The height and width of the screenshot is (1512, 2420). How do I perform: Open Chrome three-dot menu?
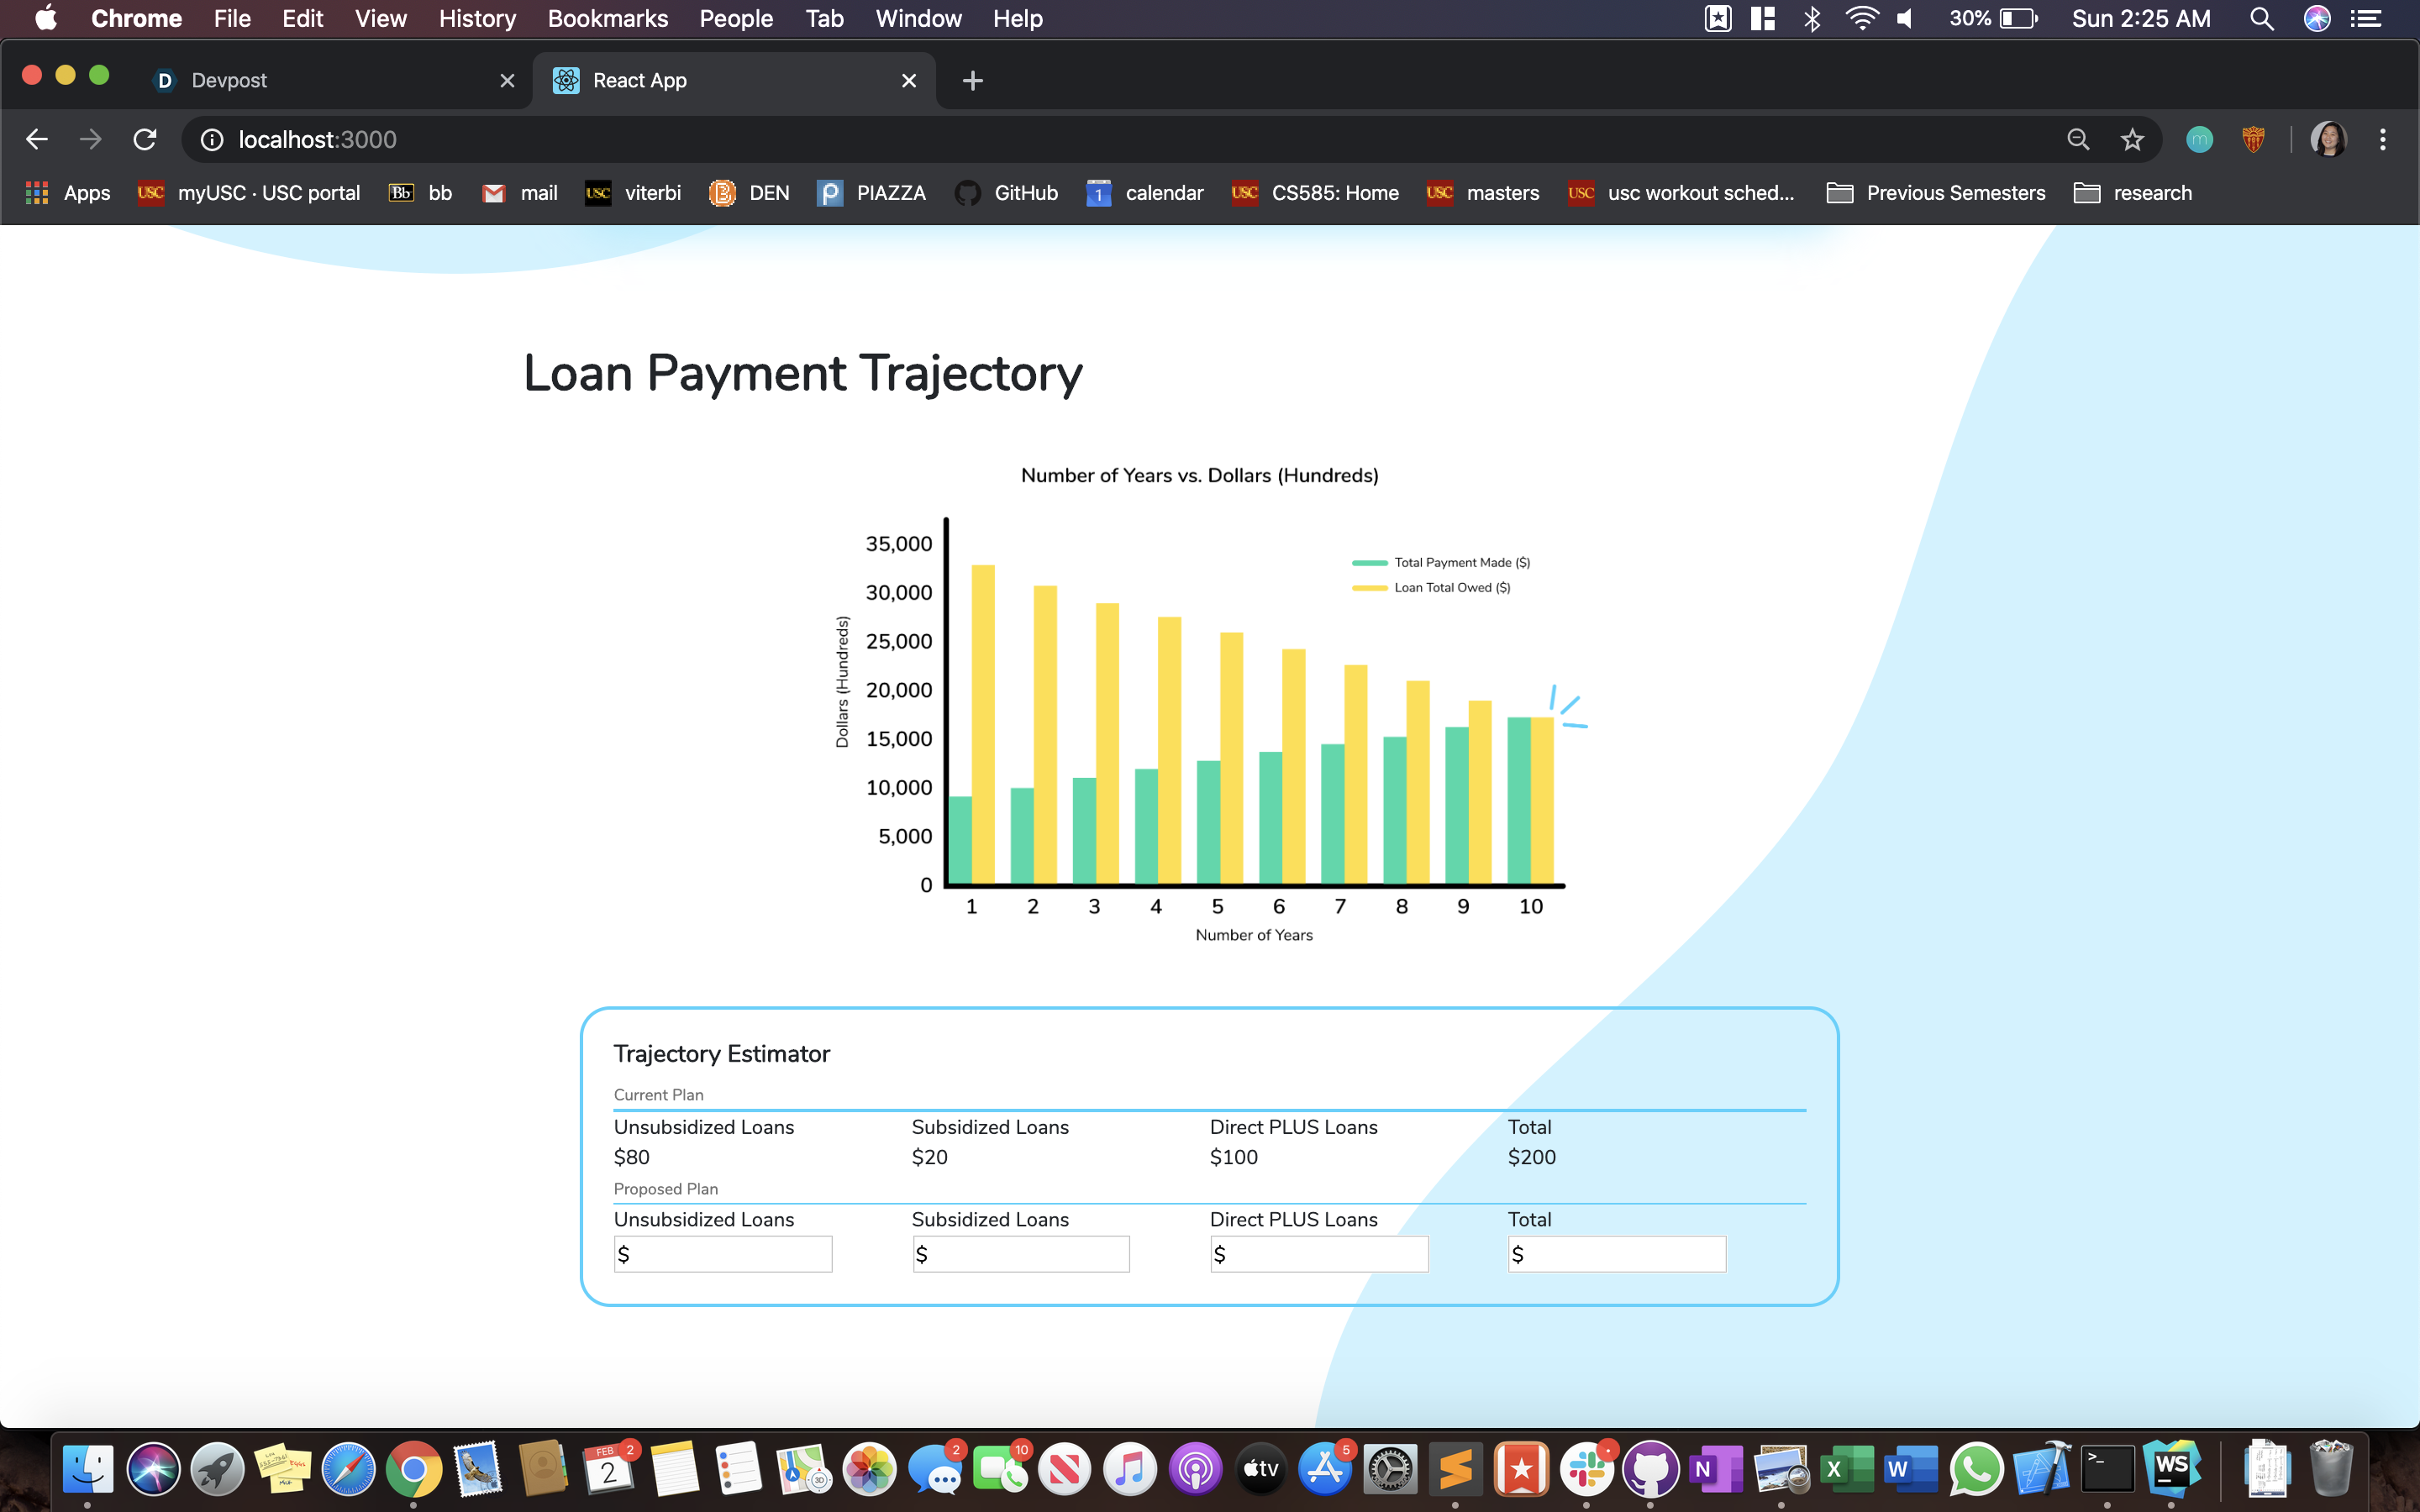pos(2383,139)
